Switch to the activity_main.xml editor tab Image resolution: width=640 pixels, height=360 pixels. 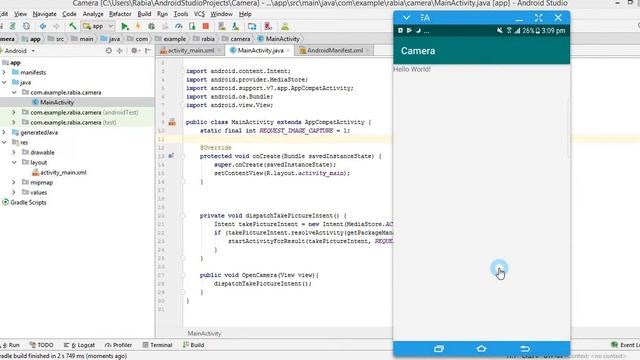click(x=191, y=51)
